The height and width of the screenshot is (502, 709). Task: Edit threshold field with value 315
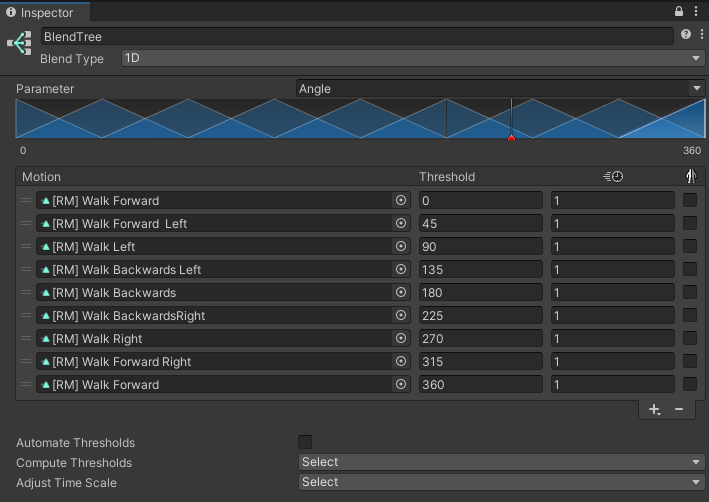[481, 361]
